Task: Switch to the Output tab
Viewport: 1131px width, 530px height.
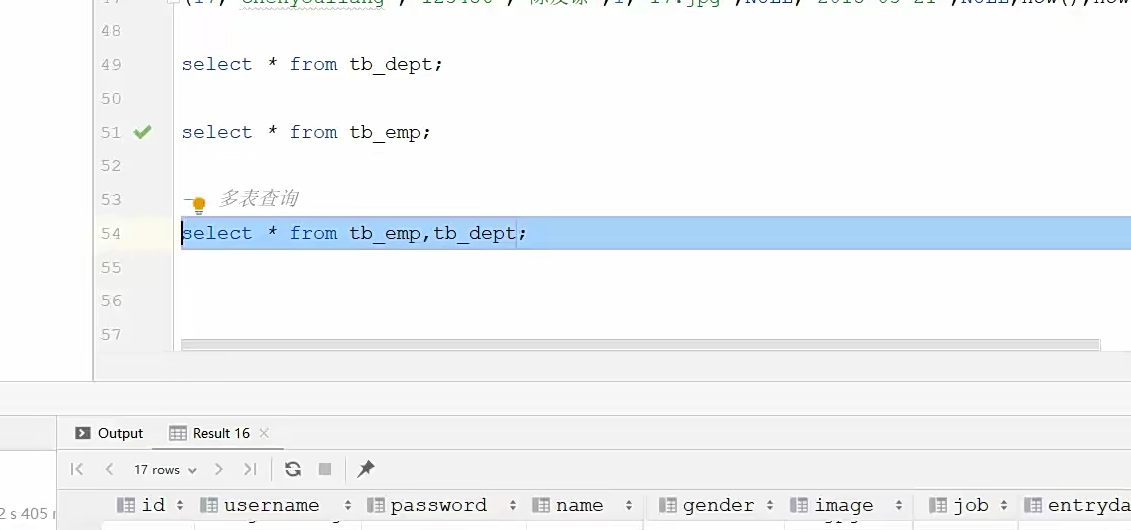Action: tap(110, 433)
